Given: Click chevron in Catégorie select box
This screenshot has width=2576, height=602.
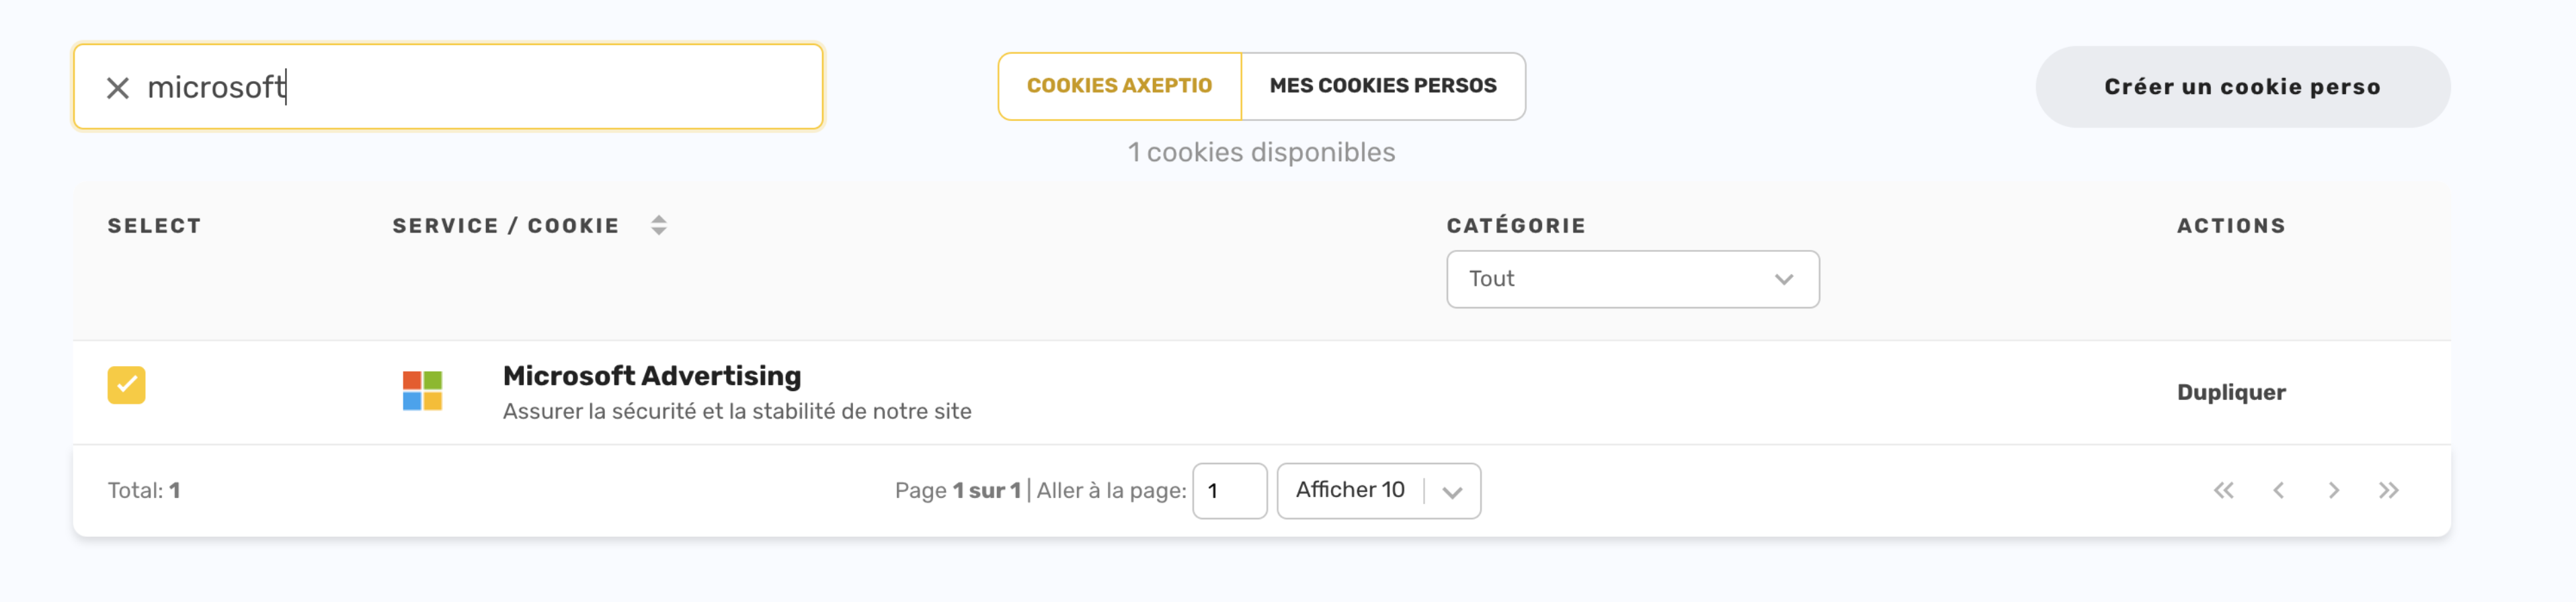Looking at the screenshot, I should click(1783, 280).
